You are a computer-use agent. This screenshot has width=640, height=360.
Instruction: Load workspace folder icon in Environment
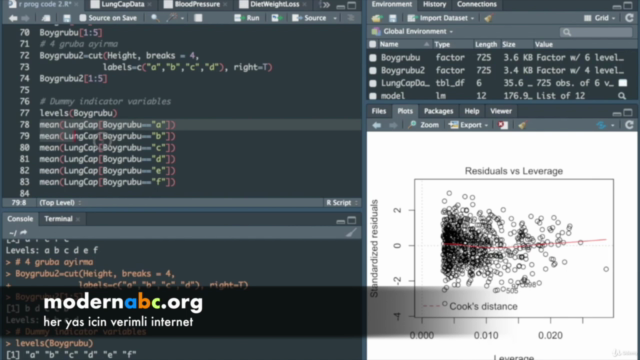click(x=377, y=18)
